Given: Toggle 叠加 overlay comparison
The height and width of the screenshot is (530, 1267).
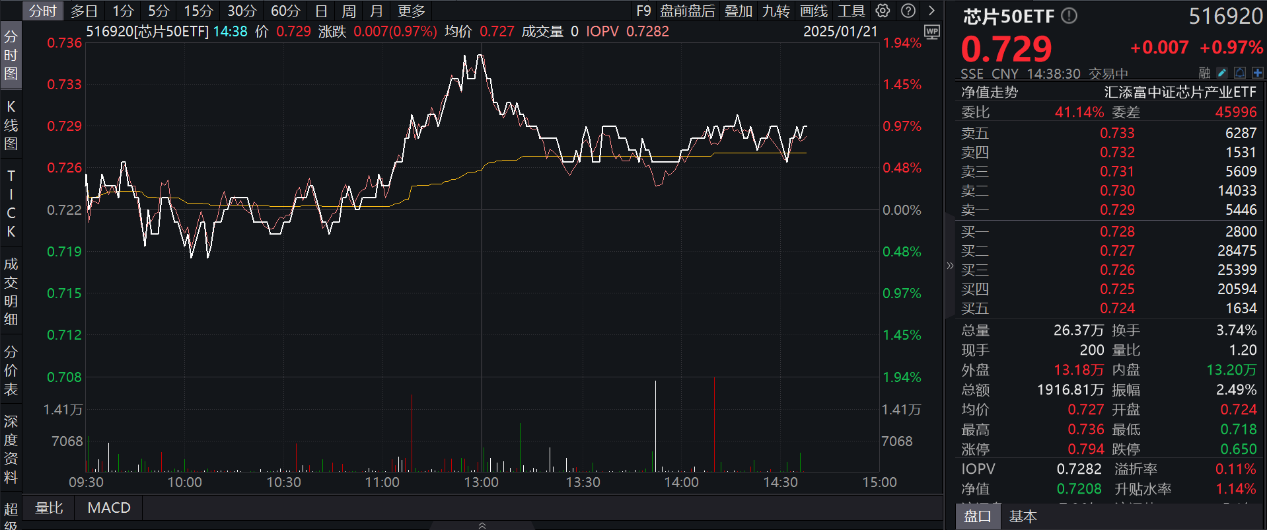Looking at the screenshot, I should [738, 11].
